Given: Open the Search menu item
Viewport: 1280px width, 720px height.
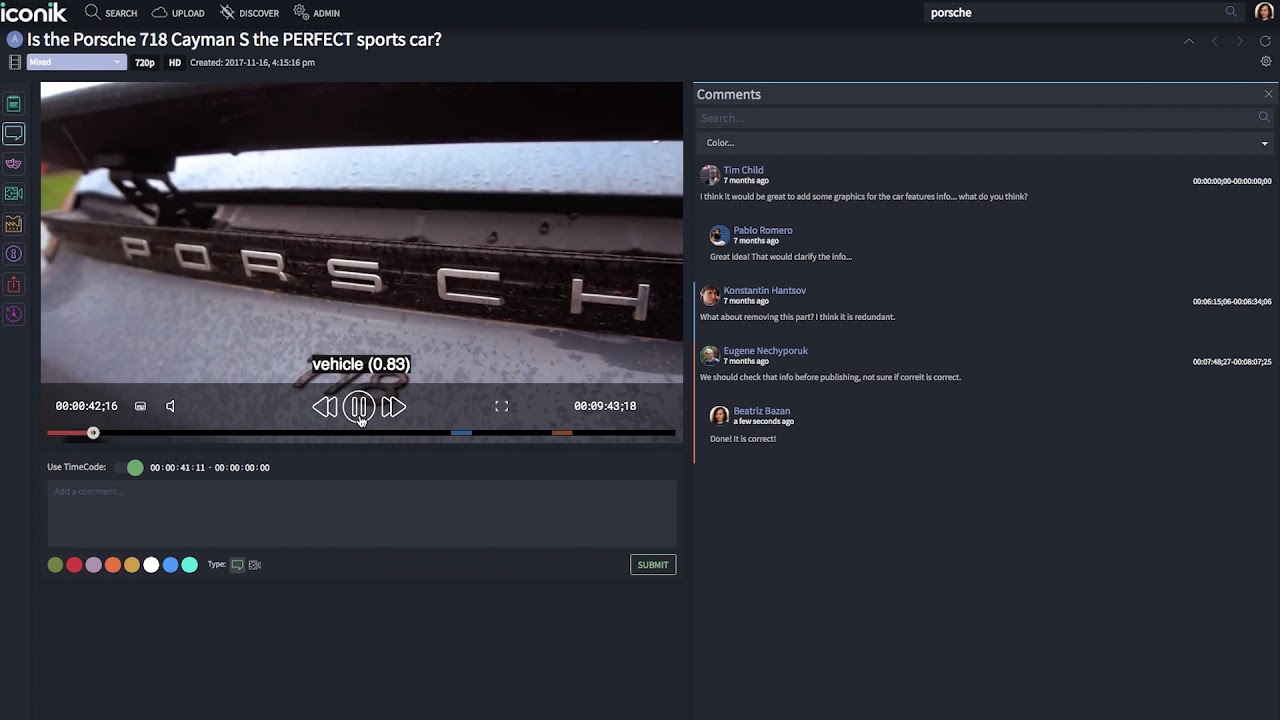Looking at the screenshot, I should (x=111, y=13).
